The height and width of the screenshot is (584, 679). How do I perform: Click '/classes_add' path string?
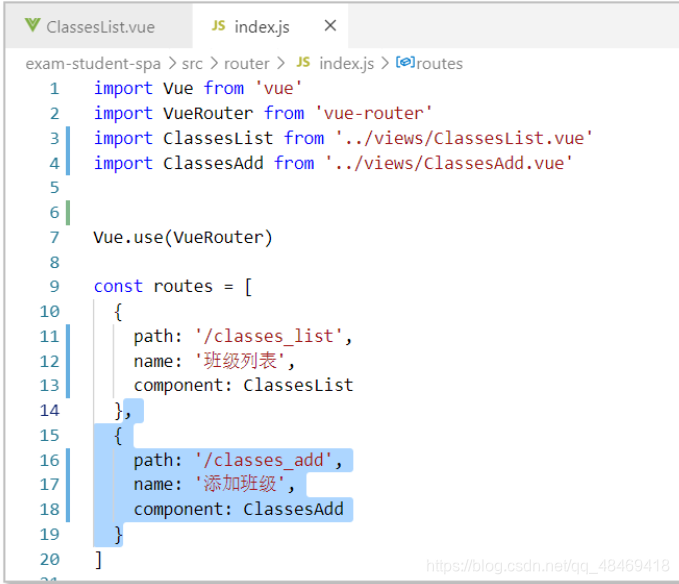coord(263,460)
